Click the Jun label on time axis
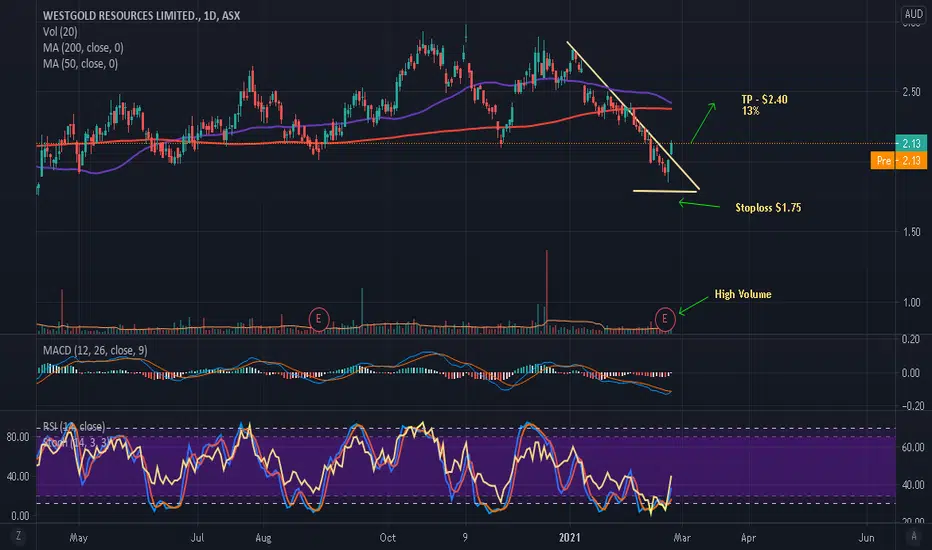The width and height of the screenshot is (932, 550). (867, 538)
